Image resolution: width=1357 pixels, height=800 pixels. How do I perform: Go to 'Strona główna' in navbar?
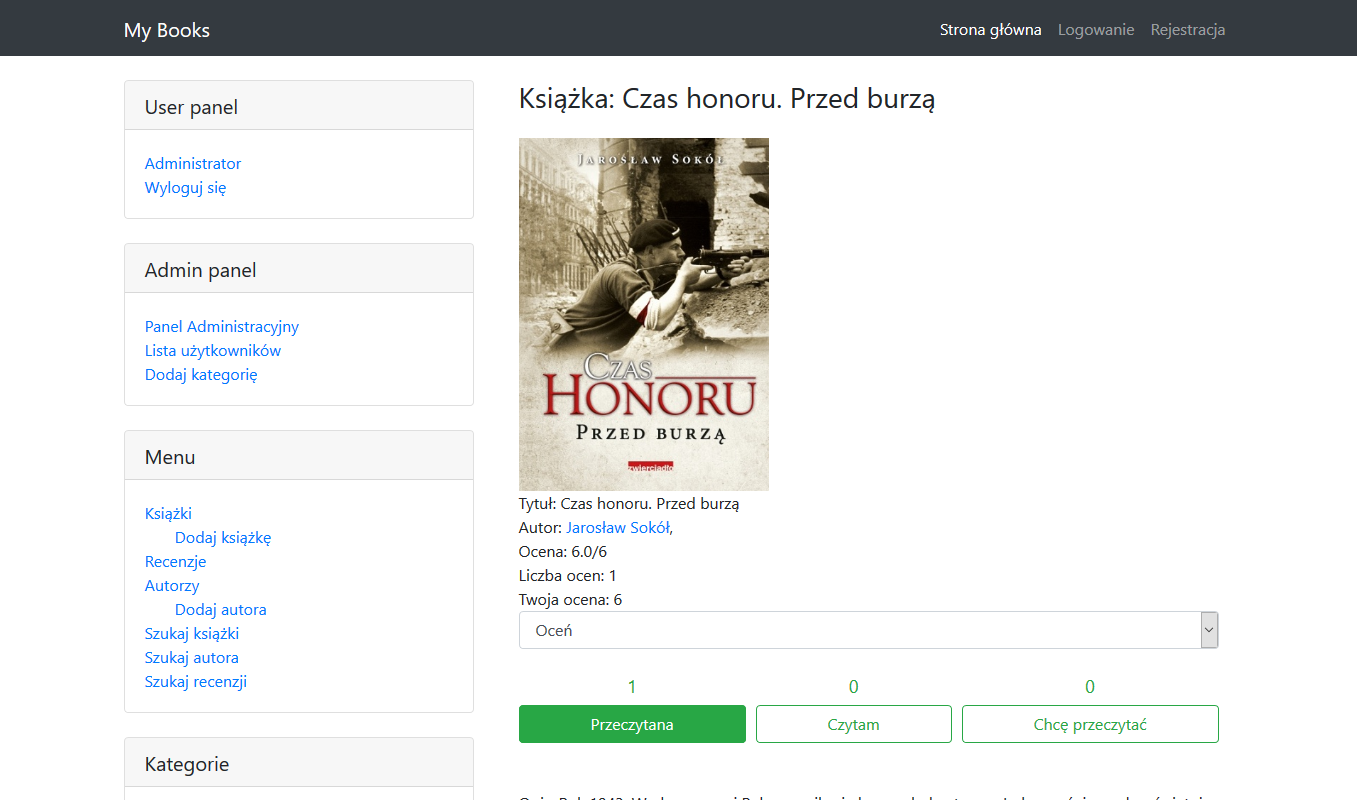(990, 30)
